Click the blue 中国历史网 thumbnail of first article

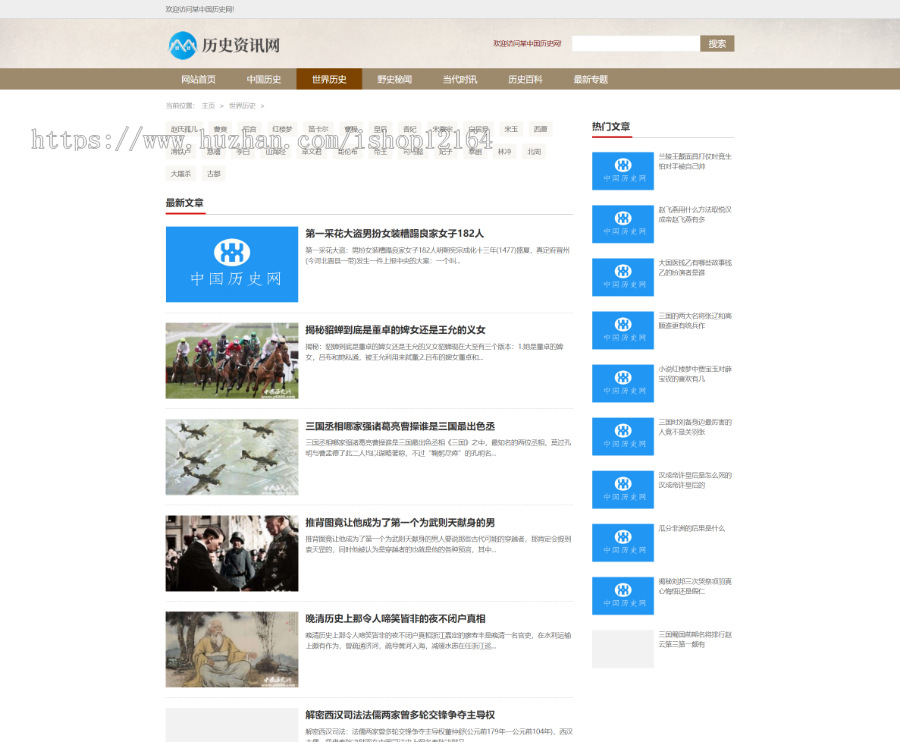coord(231,264)
